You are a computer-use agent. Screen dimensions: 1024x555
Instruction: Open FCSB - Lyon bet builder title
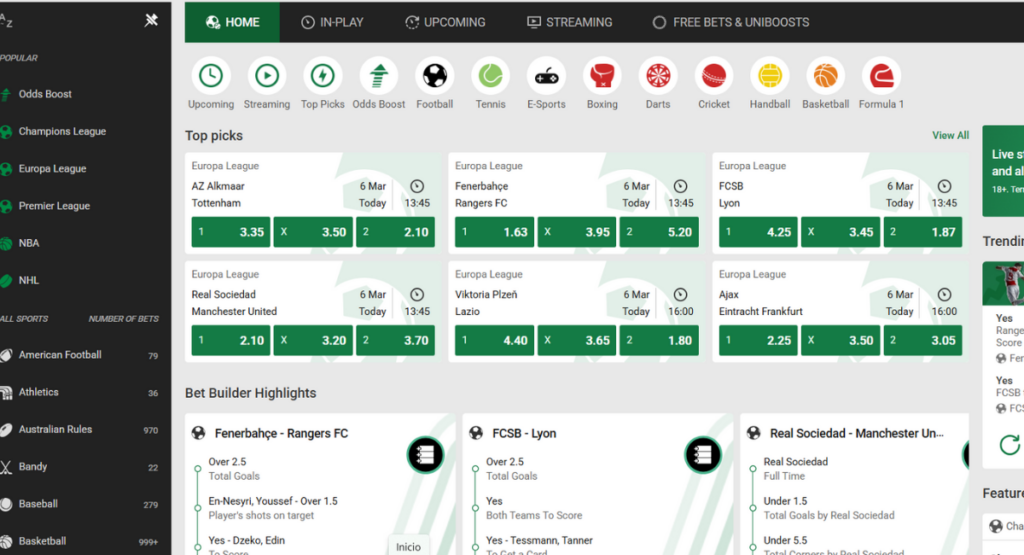point(524,434)
